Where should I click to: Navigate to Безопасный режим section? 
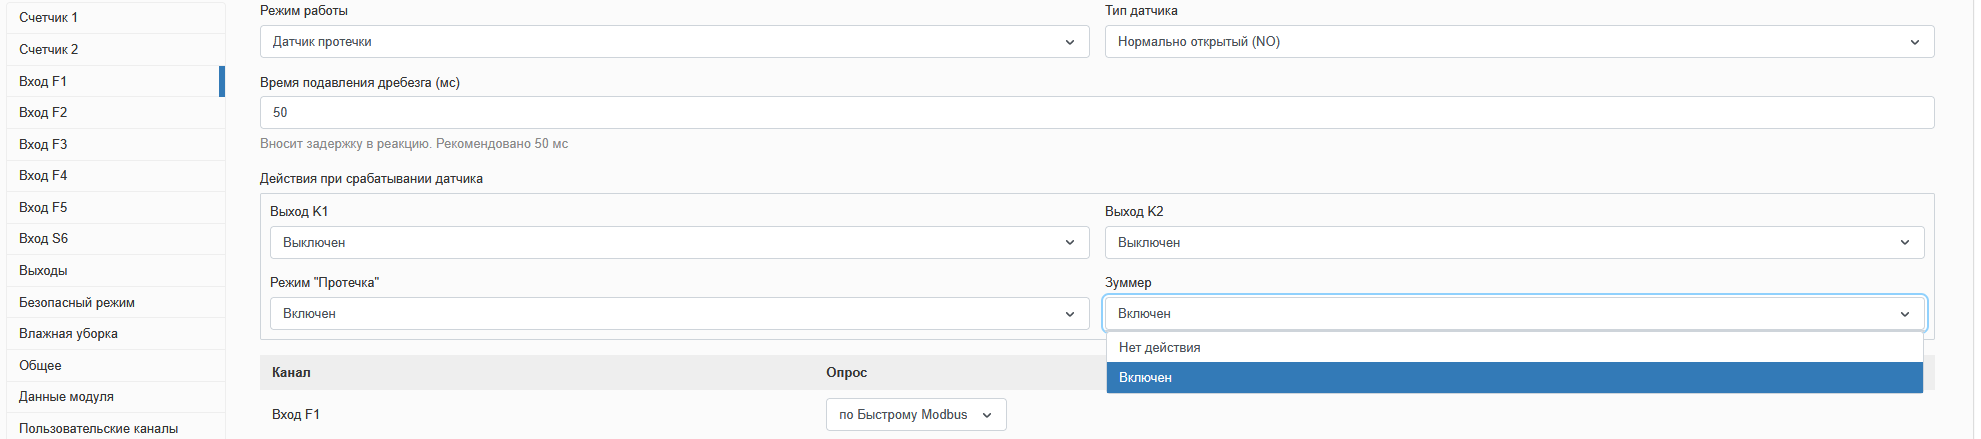pyautogui.click(x=77, y=302)
